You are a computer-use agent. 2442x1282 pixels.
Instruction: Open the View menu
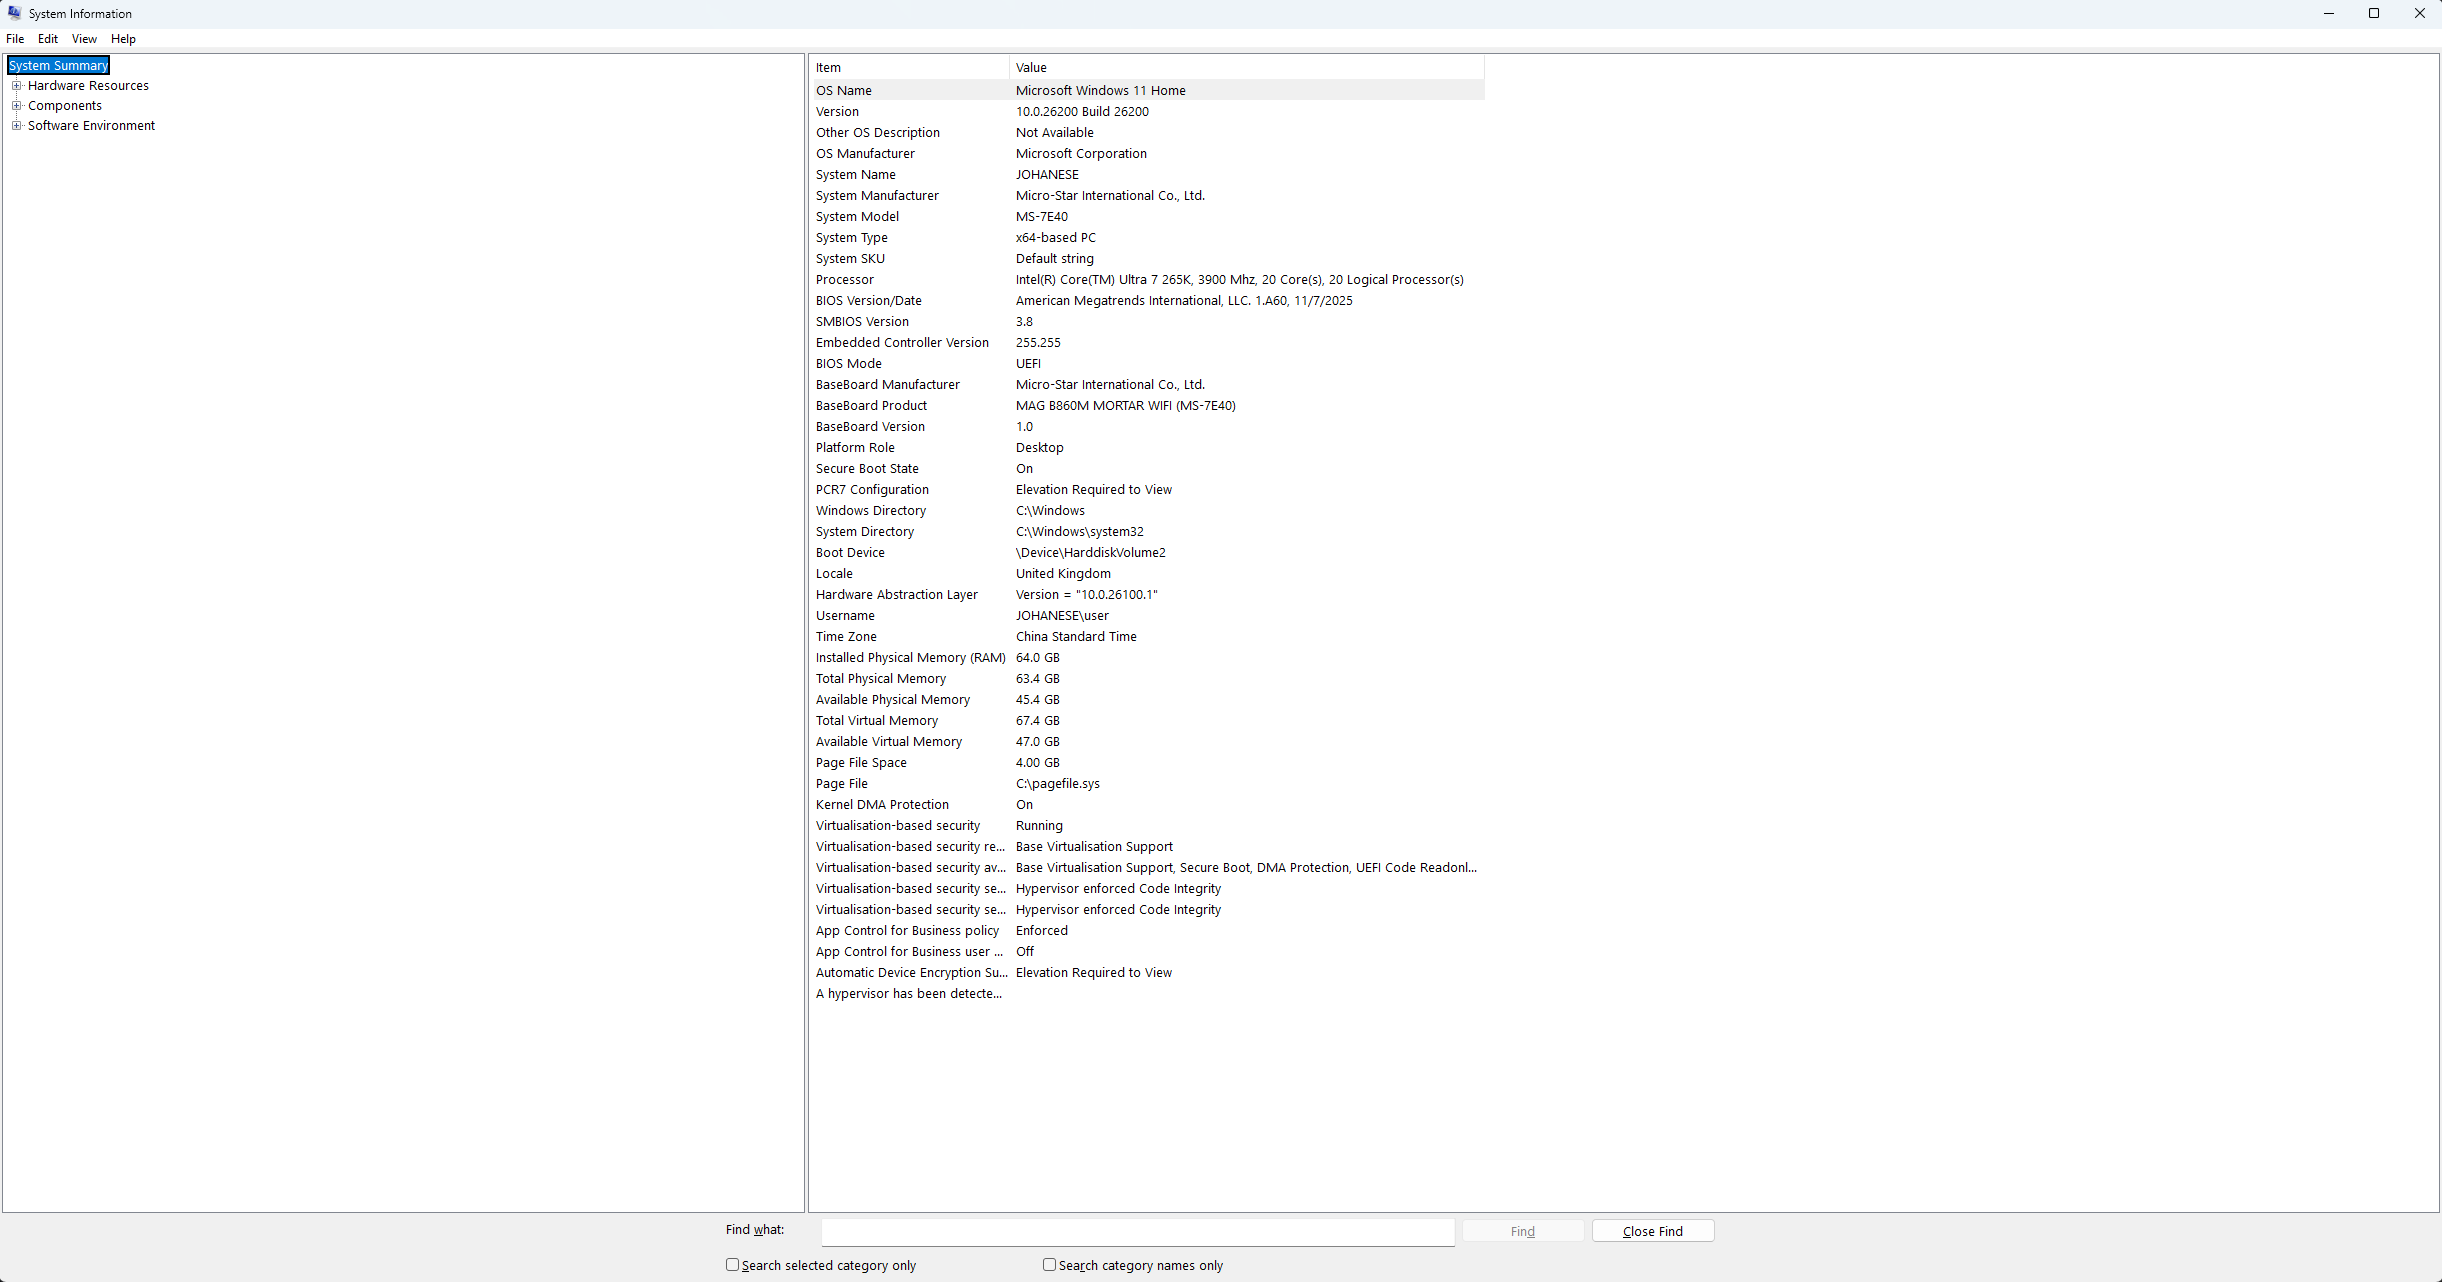click(84, 39)
